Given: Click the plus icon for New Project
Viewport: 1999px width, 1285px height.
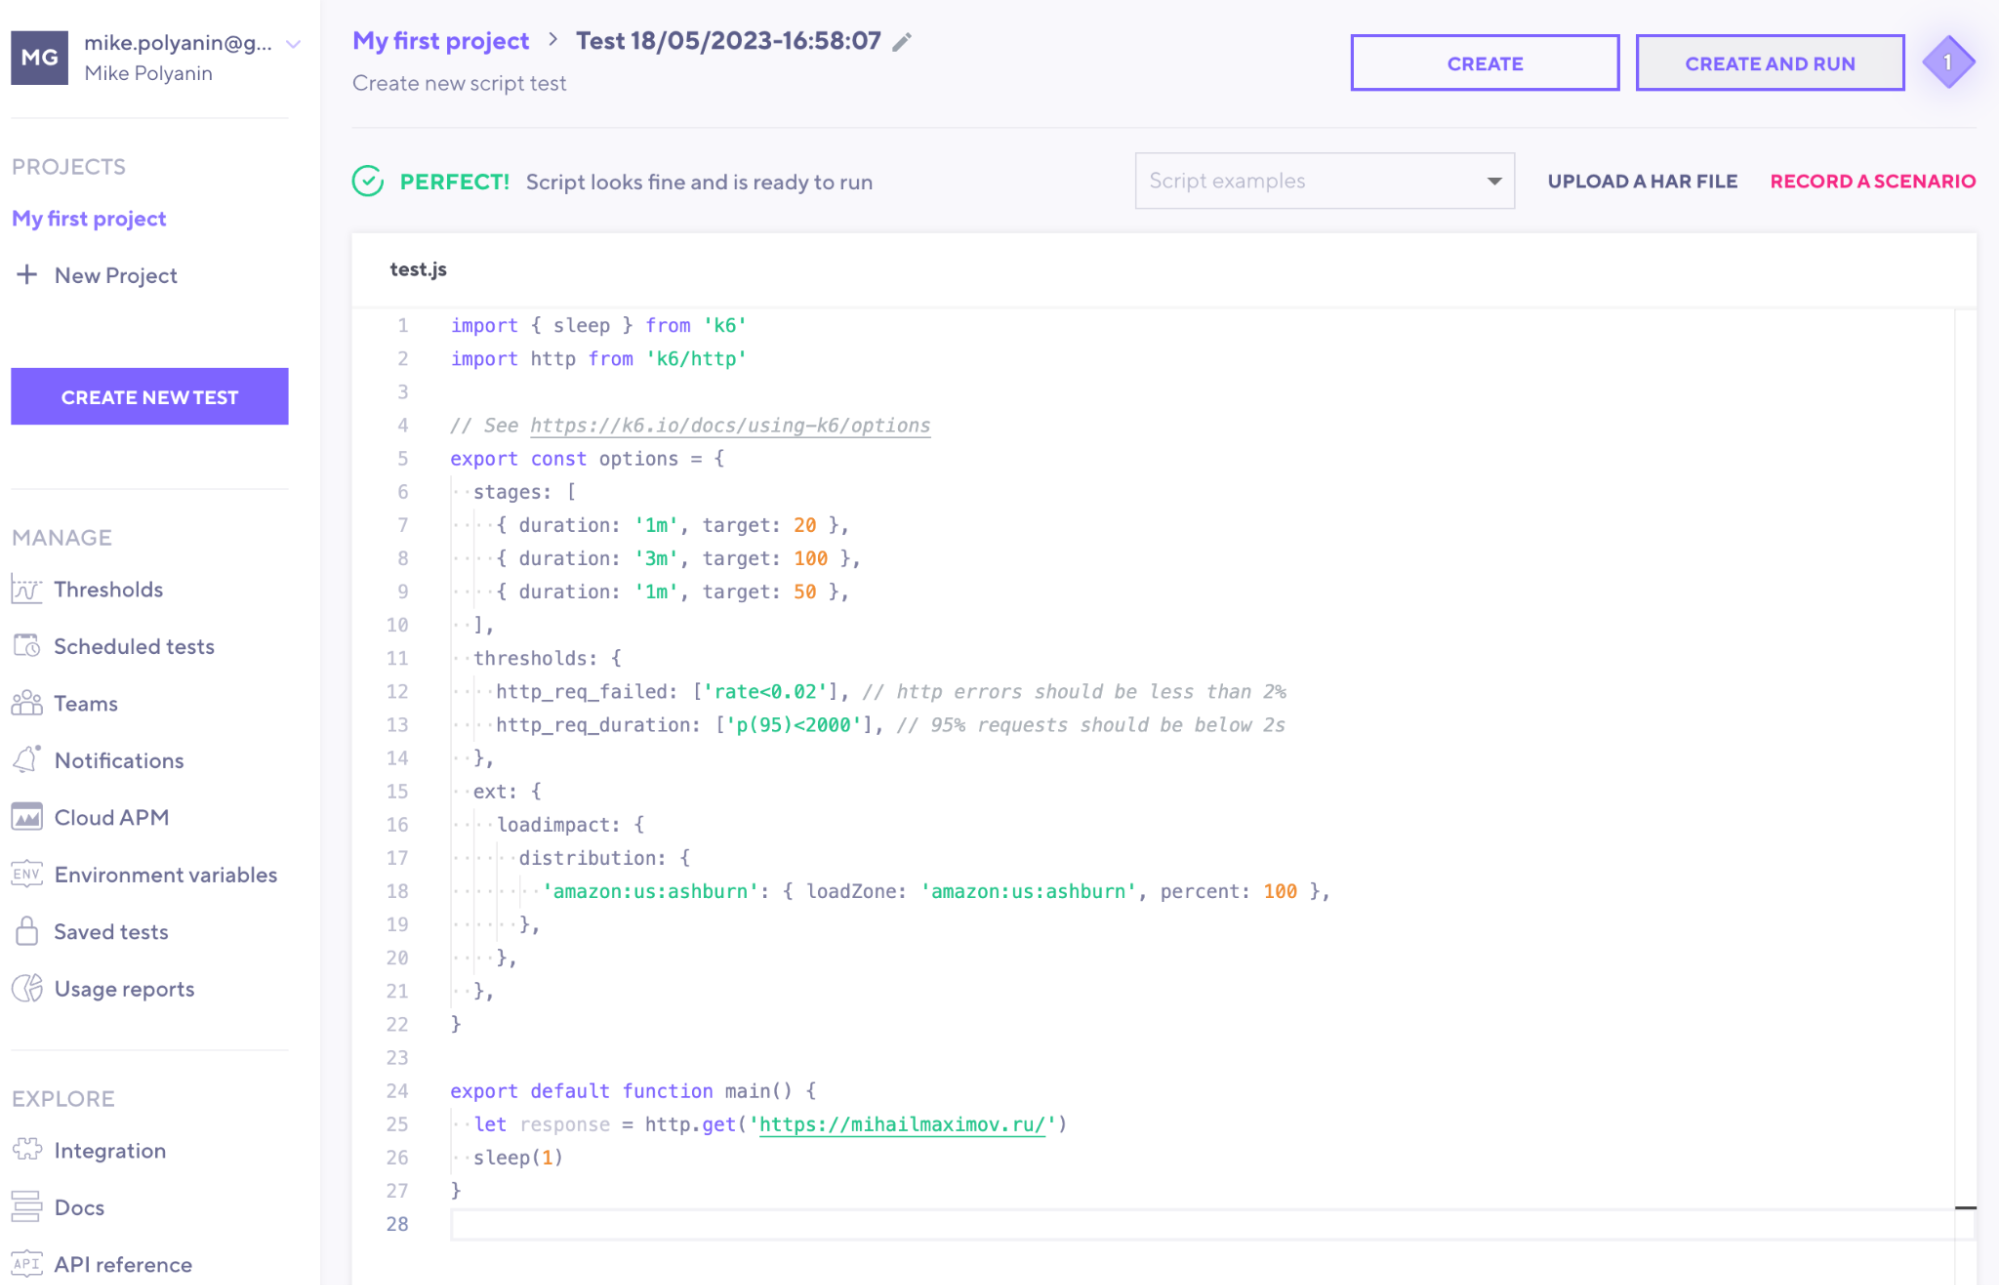Looking at the screenshot, I should [x=27, y=275].
